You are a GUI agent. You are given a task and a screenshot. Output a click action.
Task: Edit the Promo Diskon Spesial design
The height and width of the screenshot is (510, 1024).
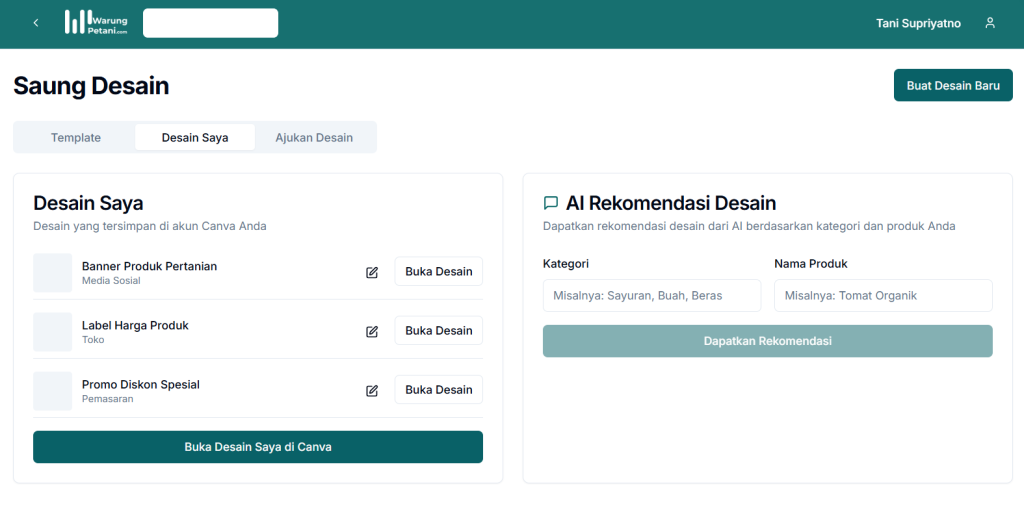coord(372,390)
